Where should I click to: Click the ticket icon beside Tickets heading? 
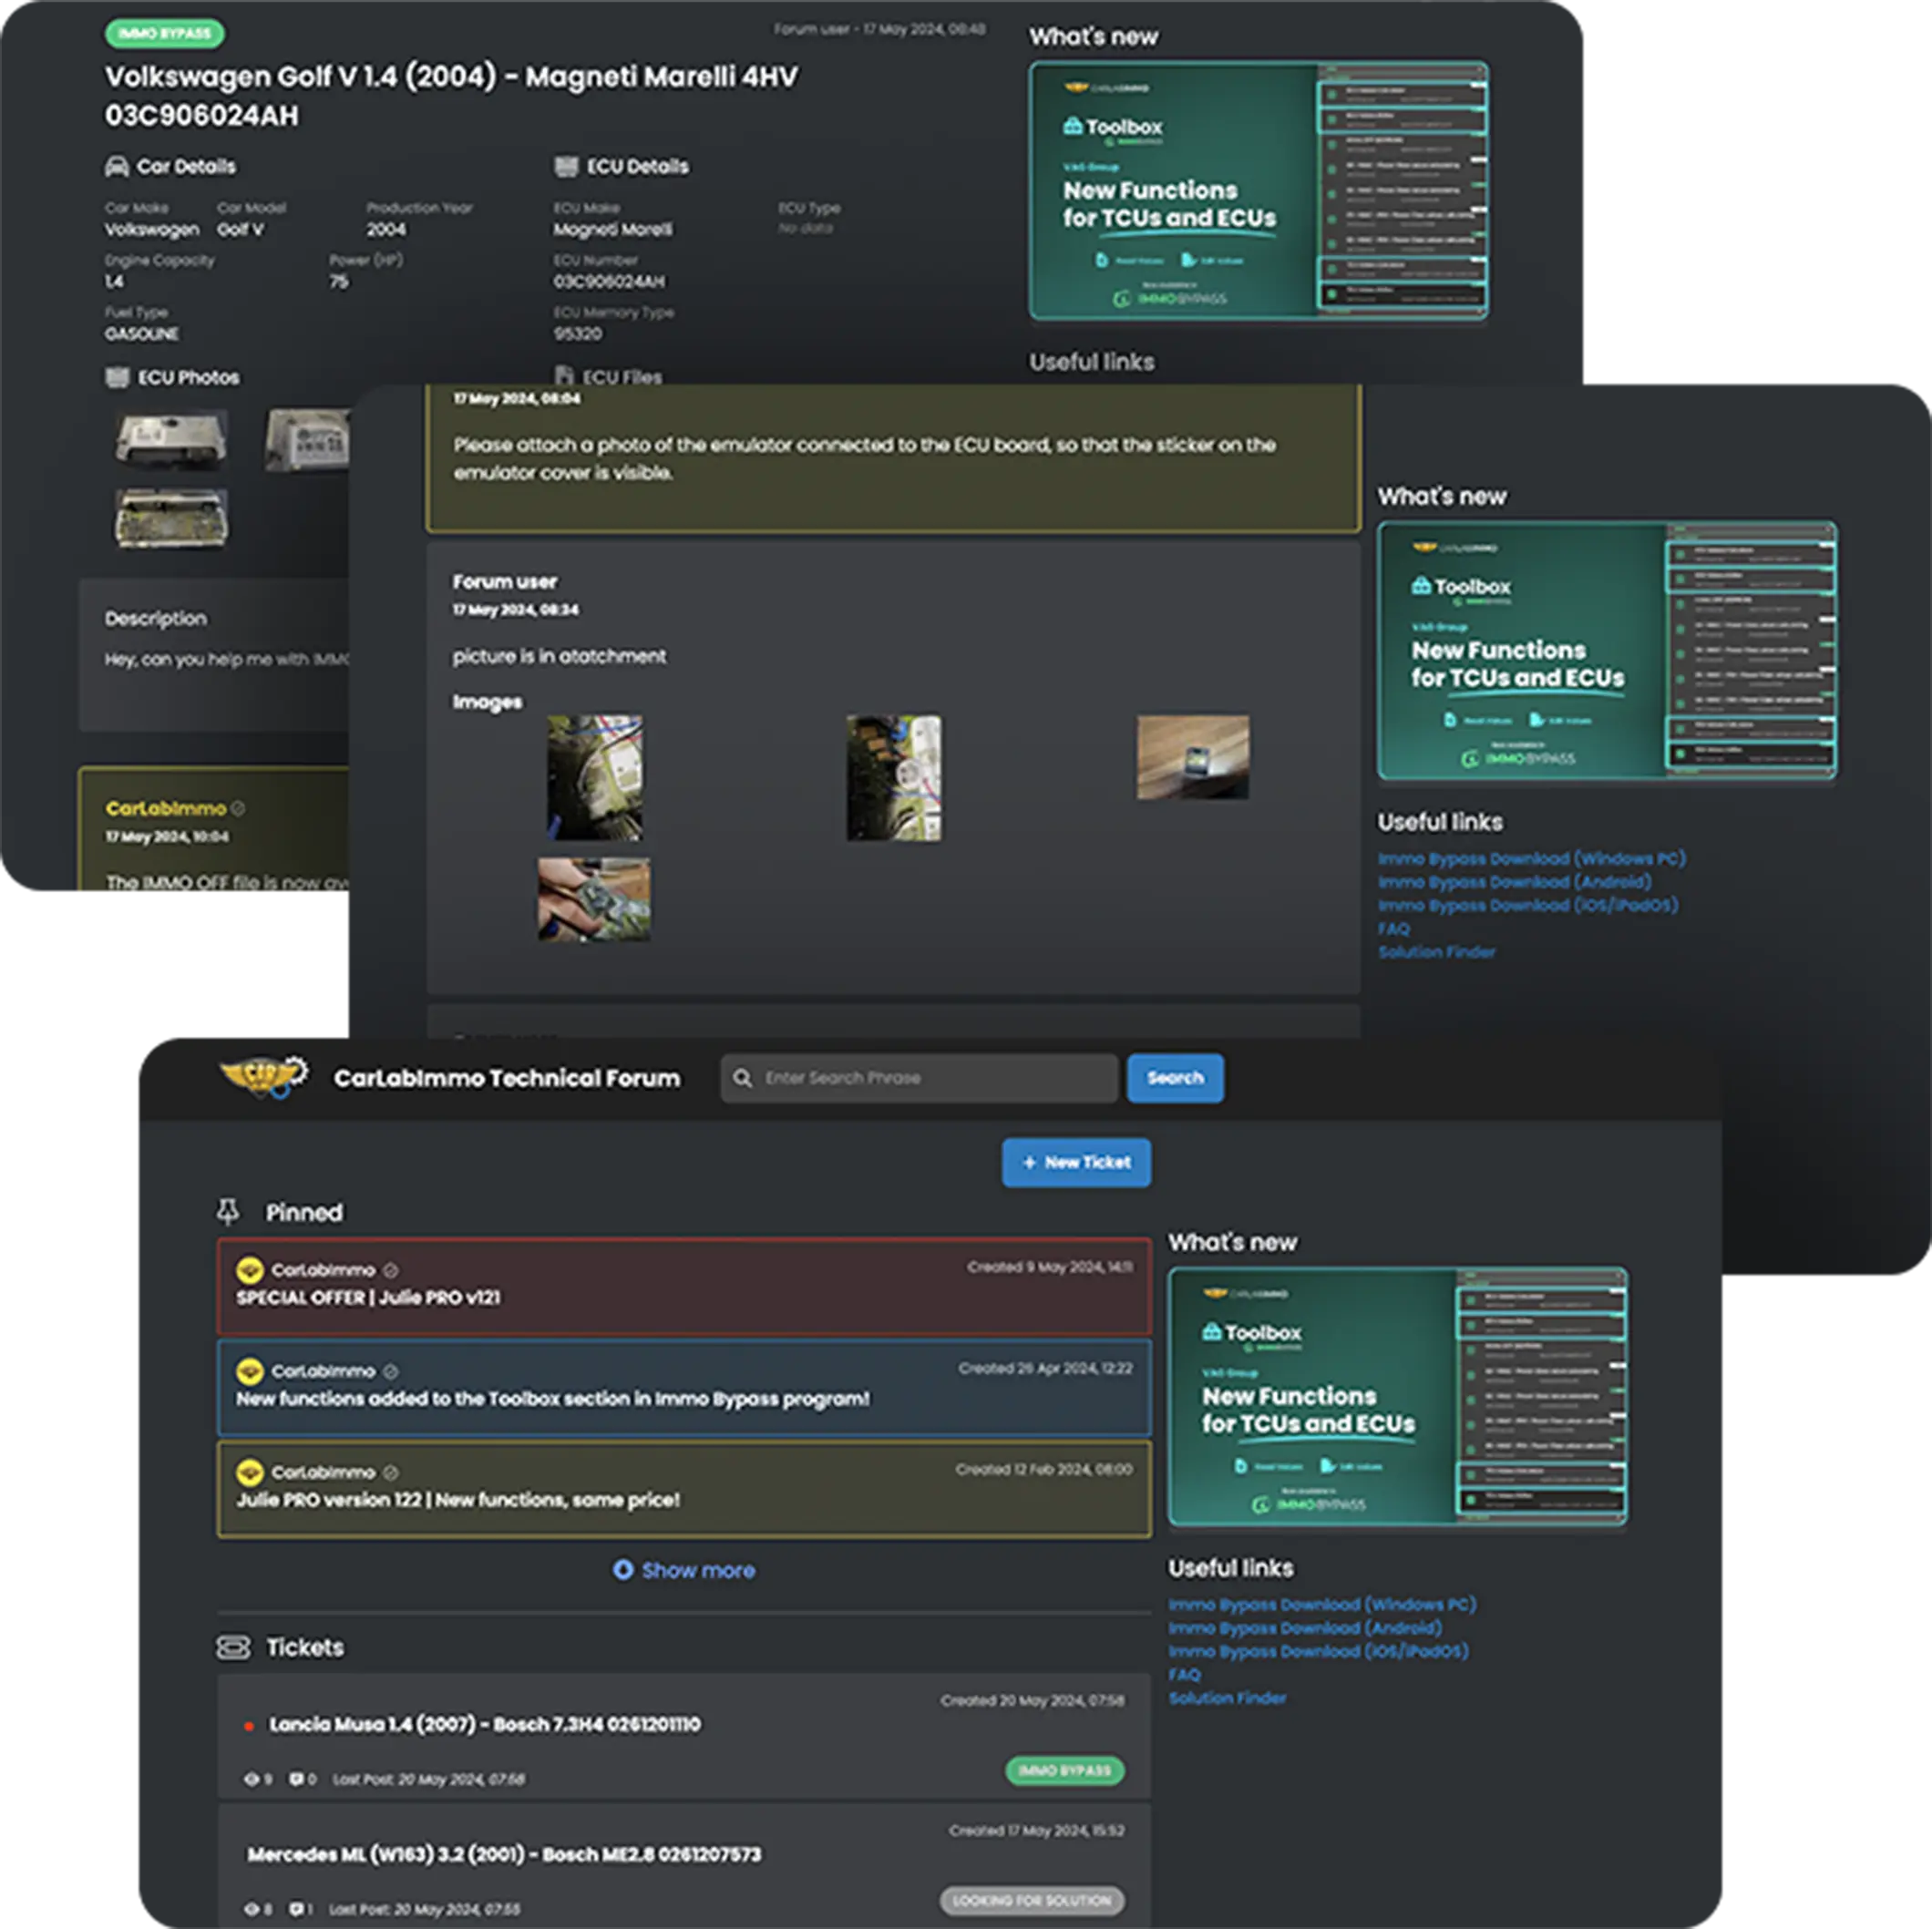[233, 1647]
